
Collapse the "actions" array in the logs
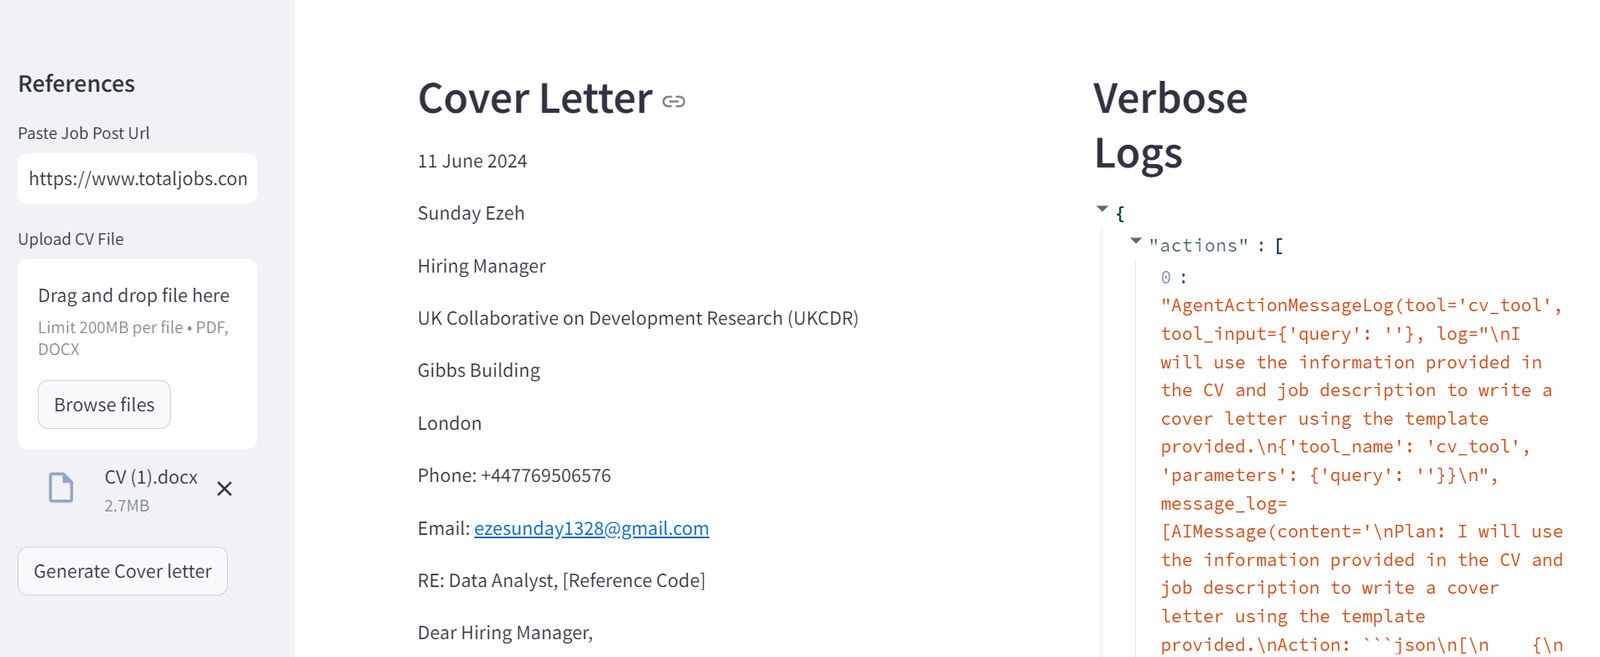coord(1136,241)
